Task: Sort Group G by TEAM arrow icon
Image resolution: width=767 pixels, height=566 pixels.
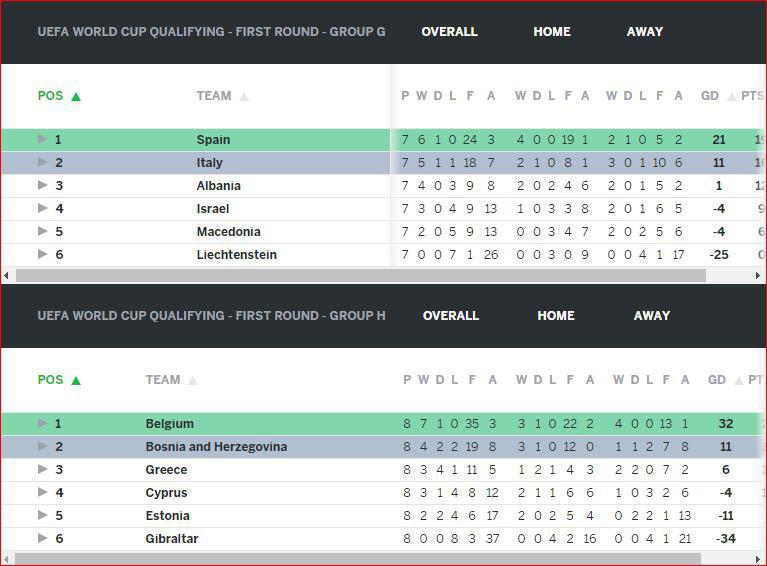Action: (x=244, y=97)
